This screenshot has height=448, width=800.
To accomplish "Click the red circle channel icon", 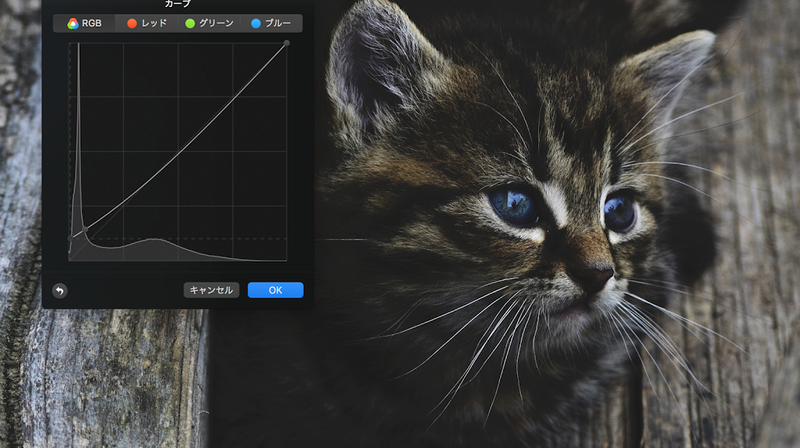I will click(x=132, y=23).
